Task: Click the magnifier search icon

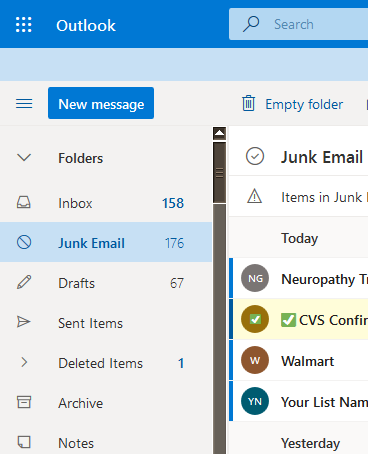Action: click(x=251, y=24)
